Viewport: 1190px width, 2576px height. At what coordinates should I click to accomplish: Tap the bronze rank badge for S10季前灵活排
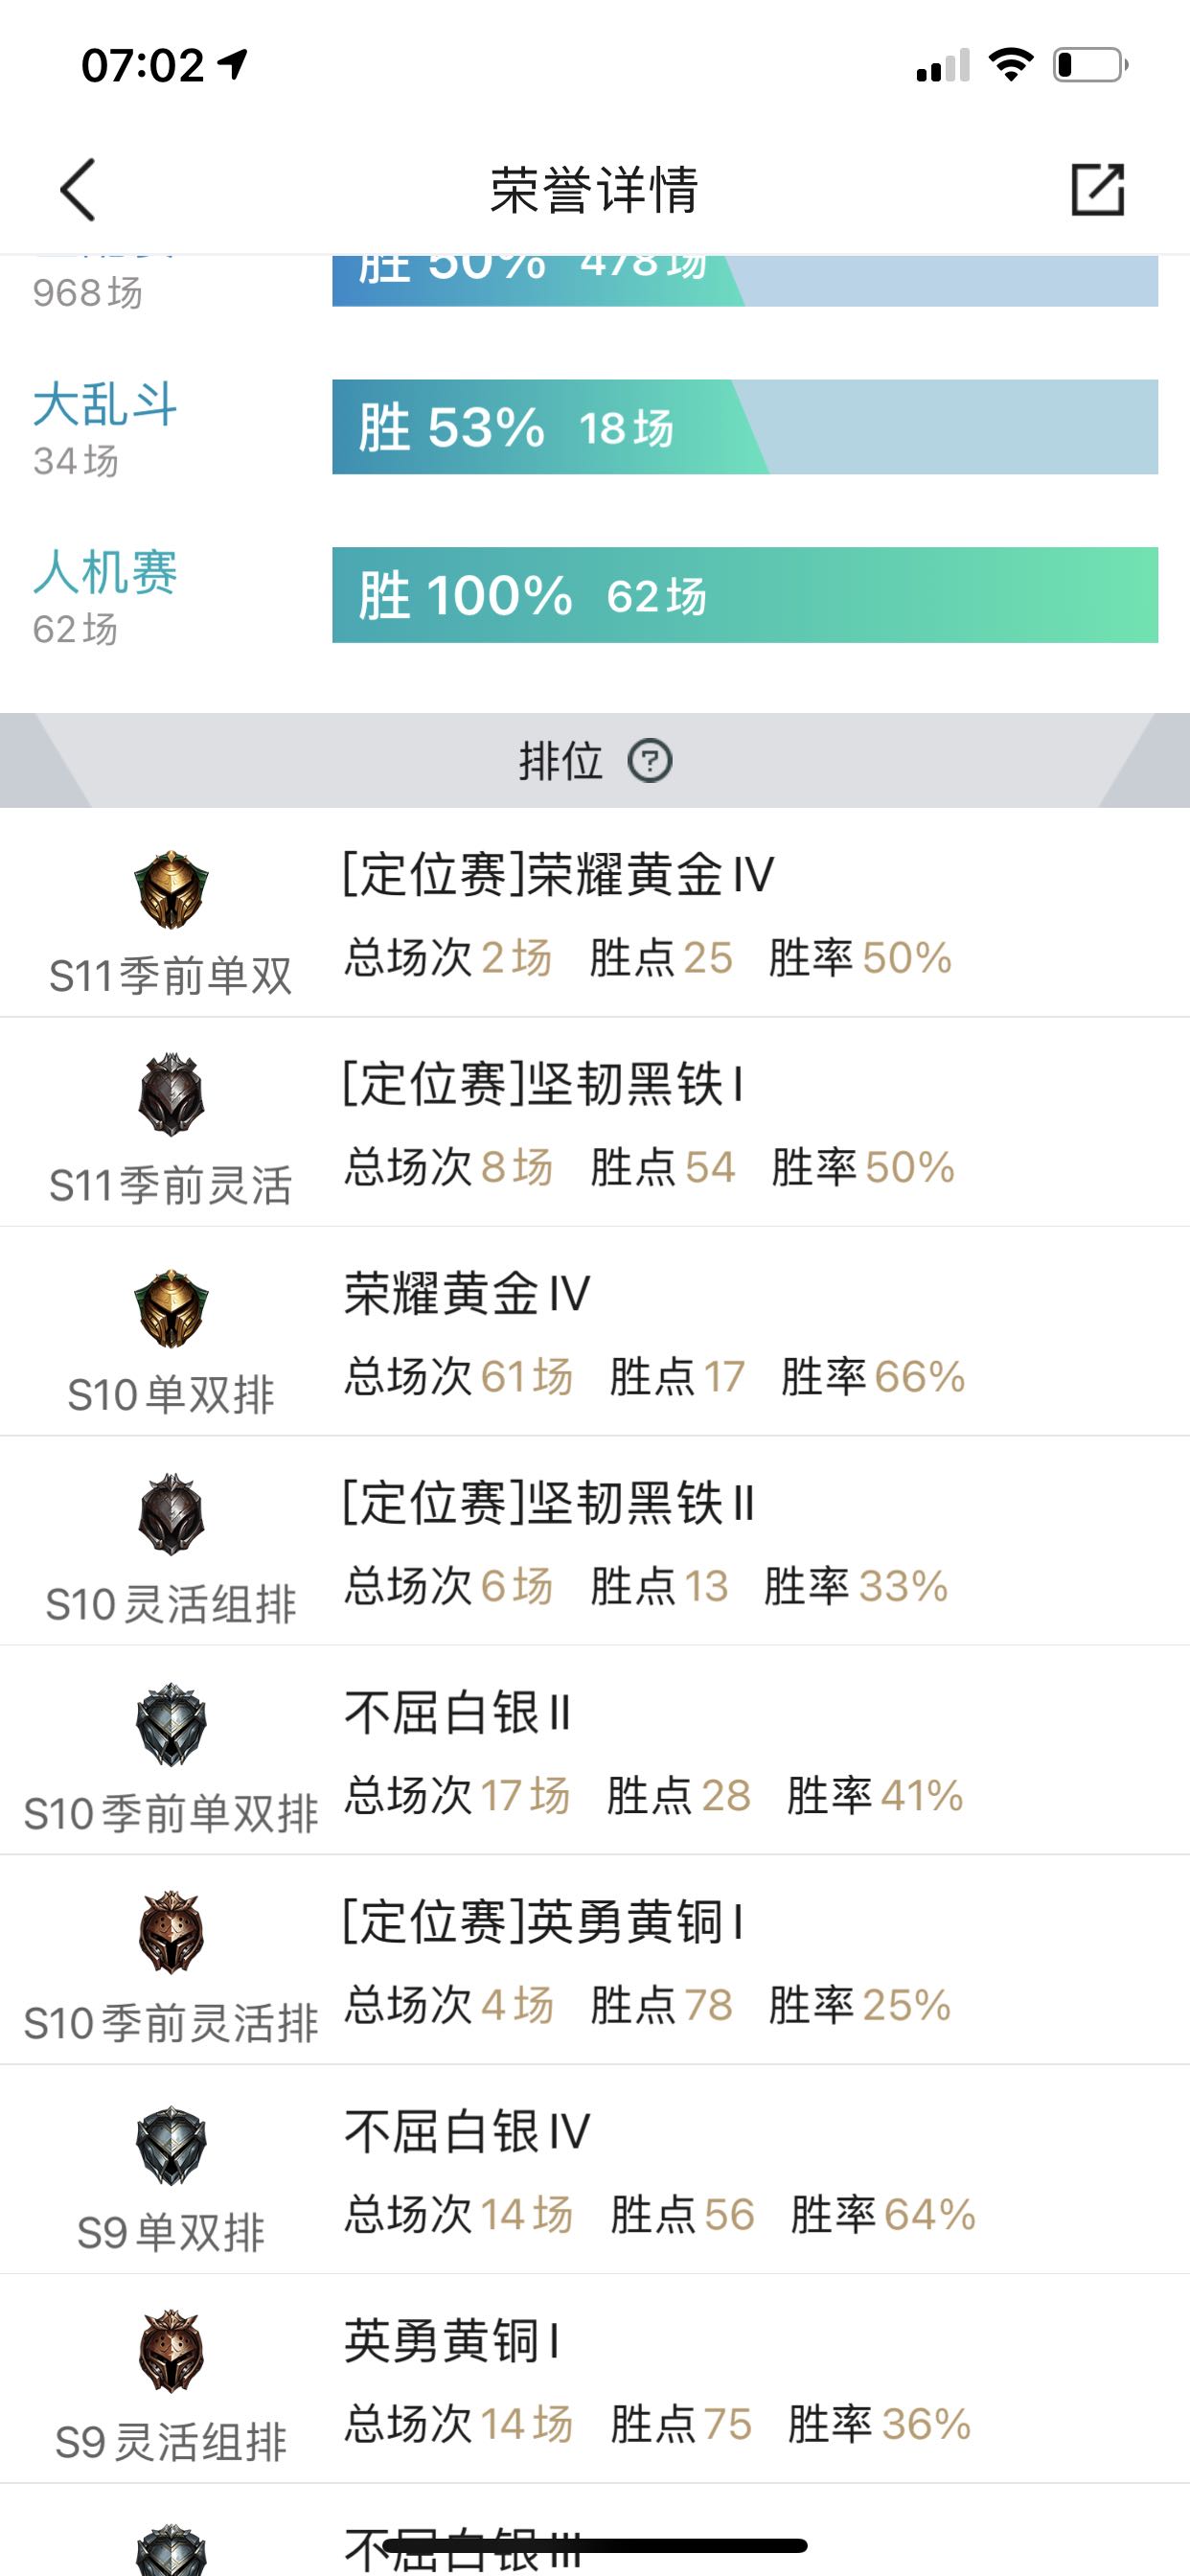(x=171, y=1932)
